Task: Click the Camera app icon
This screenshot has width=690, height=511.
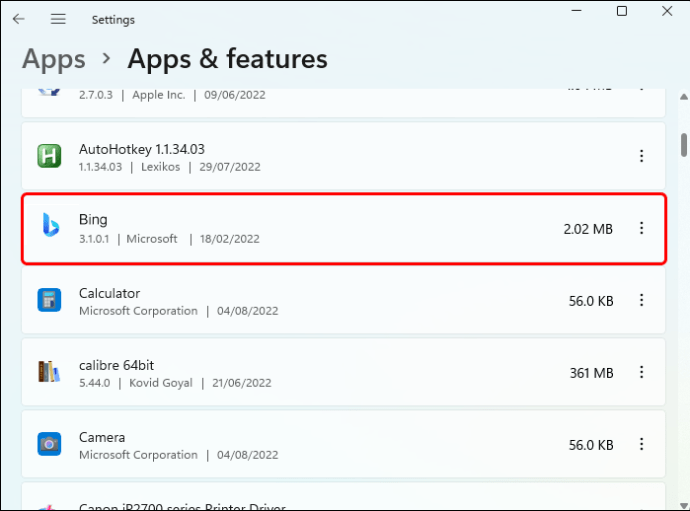Action: pos(49,444)
